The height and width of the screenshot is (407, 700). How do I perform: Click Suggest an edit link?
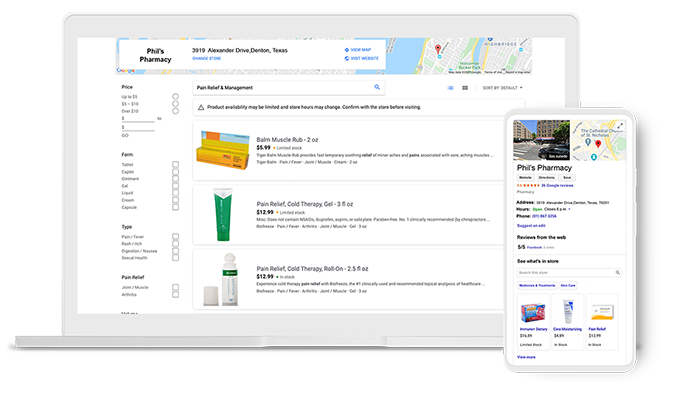pos(531,226)
